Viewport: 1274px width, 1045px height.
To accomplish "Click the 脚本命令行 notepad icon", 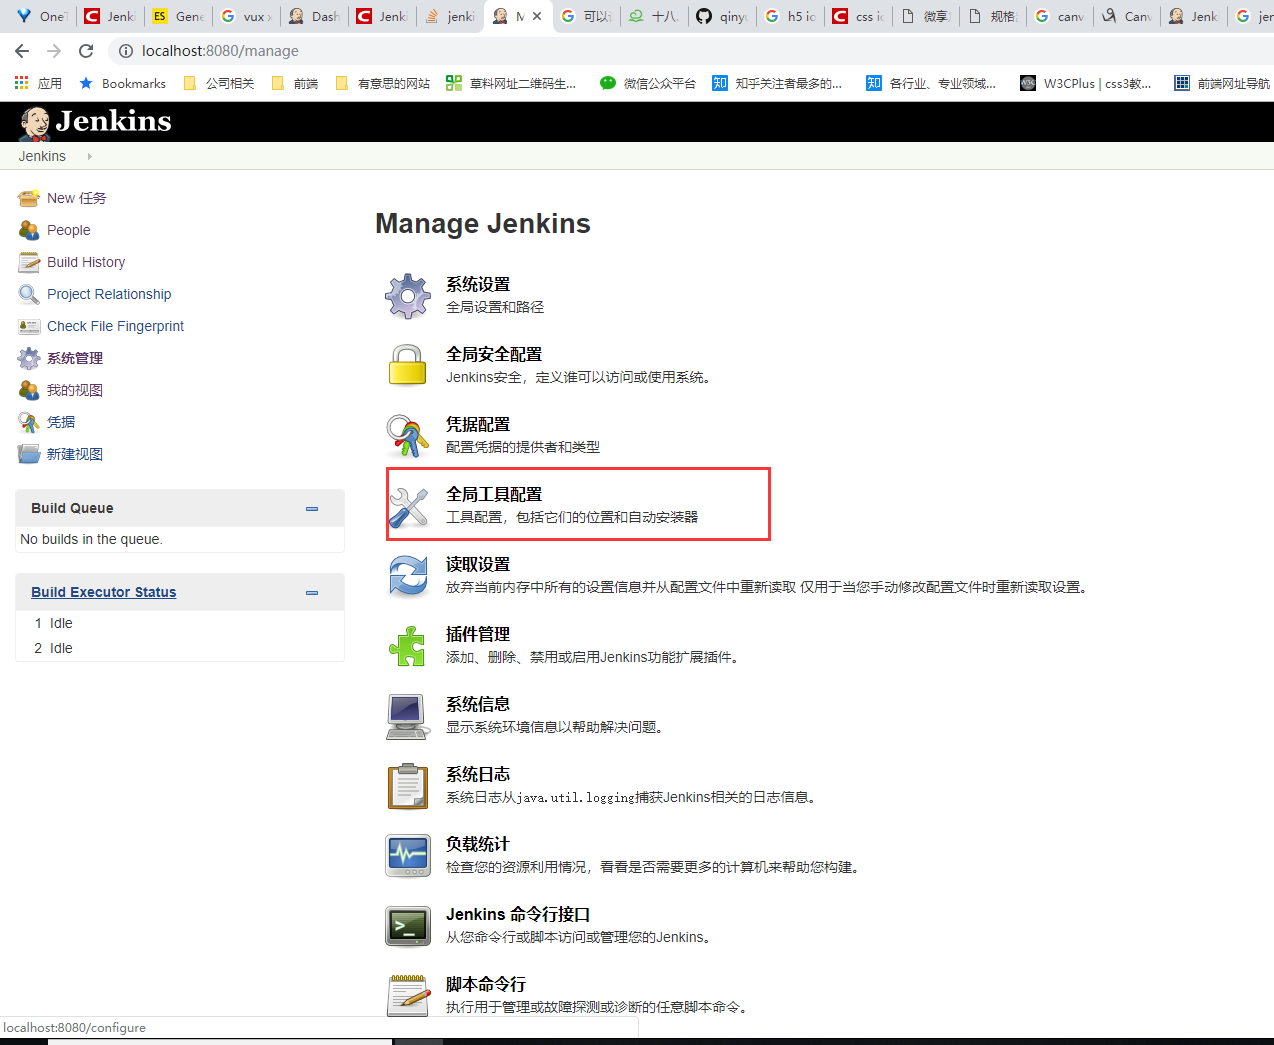I will tap(408, 996).
